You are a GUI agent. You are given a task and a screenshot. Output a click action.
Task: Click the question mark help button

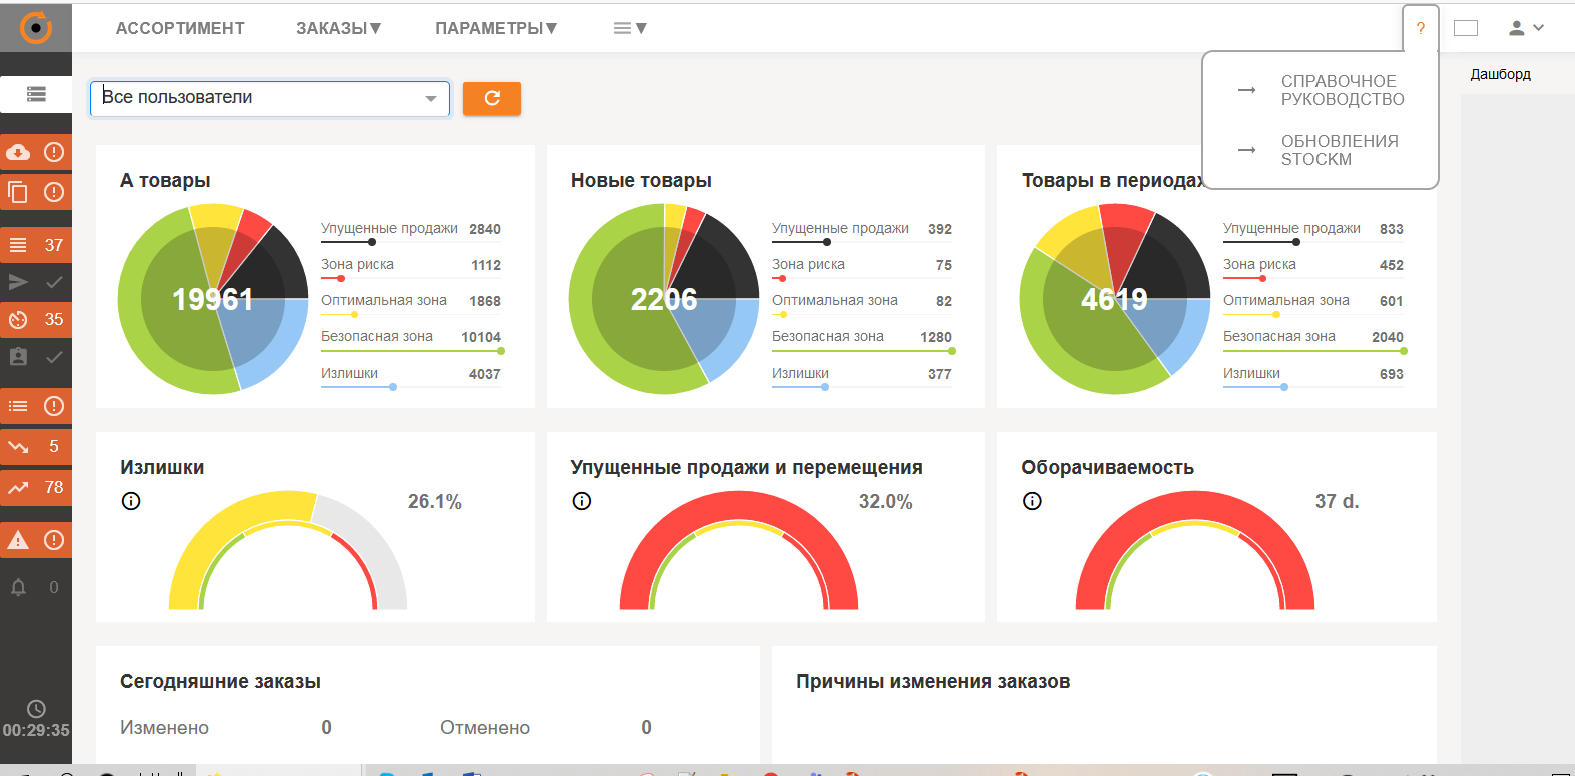1420,28
